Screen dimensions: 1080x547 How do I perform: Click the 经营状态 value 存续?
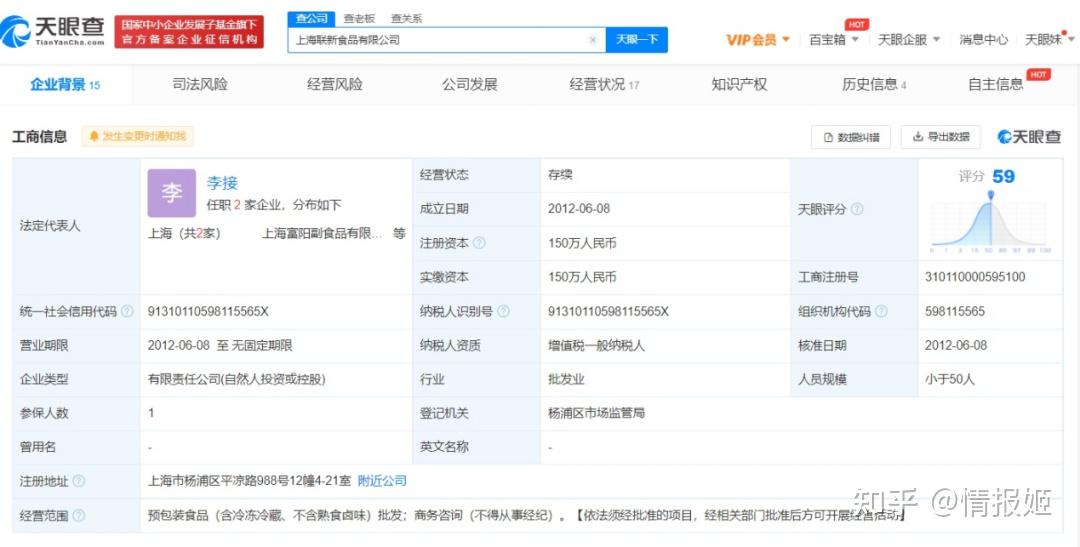[x=560, y=175]
